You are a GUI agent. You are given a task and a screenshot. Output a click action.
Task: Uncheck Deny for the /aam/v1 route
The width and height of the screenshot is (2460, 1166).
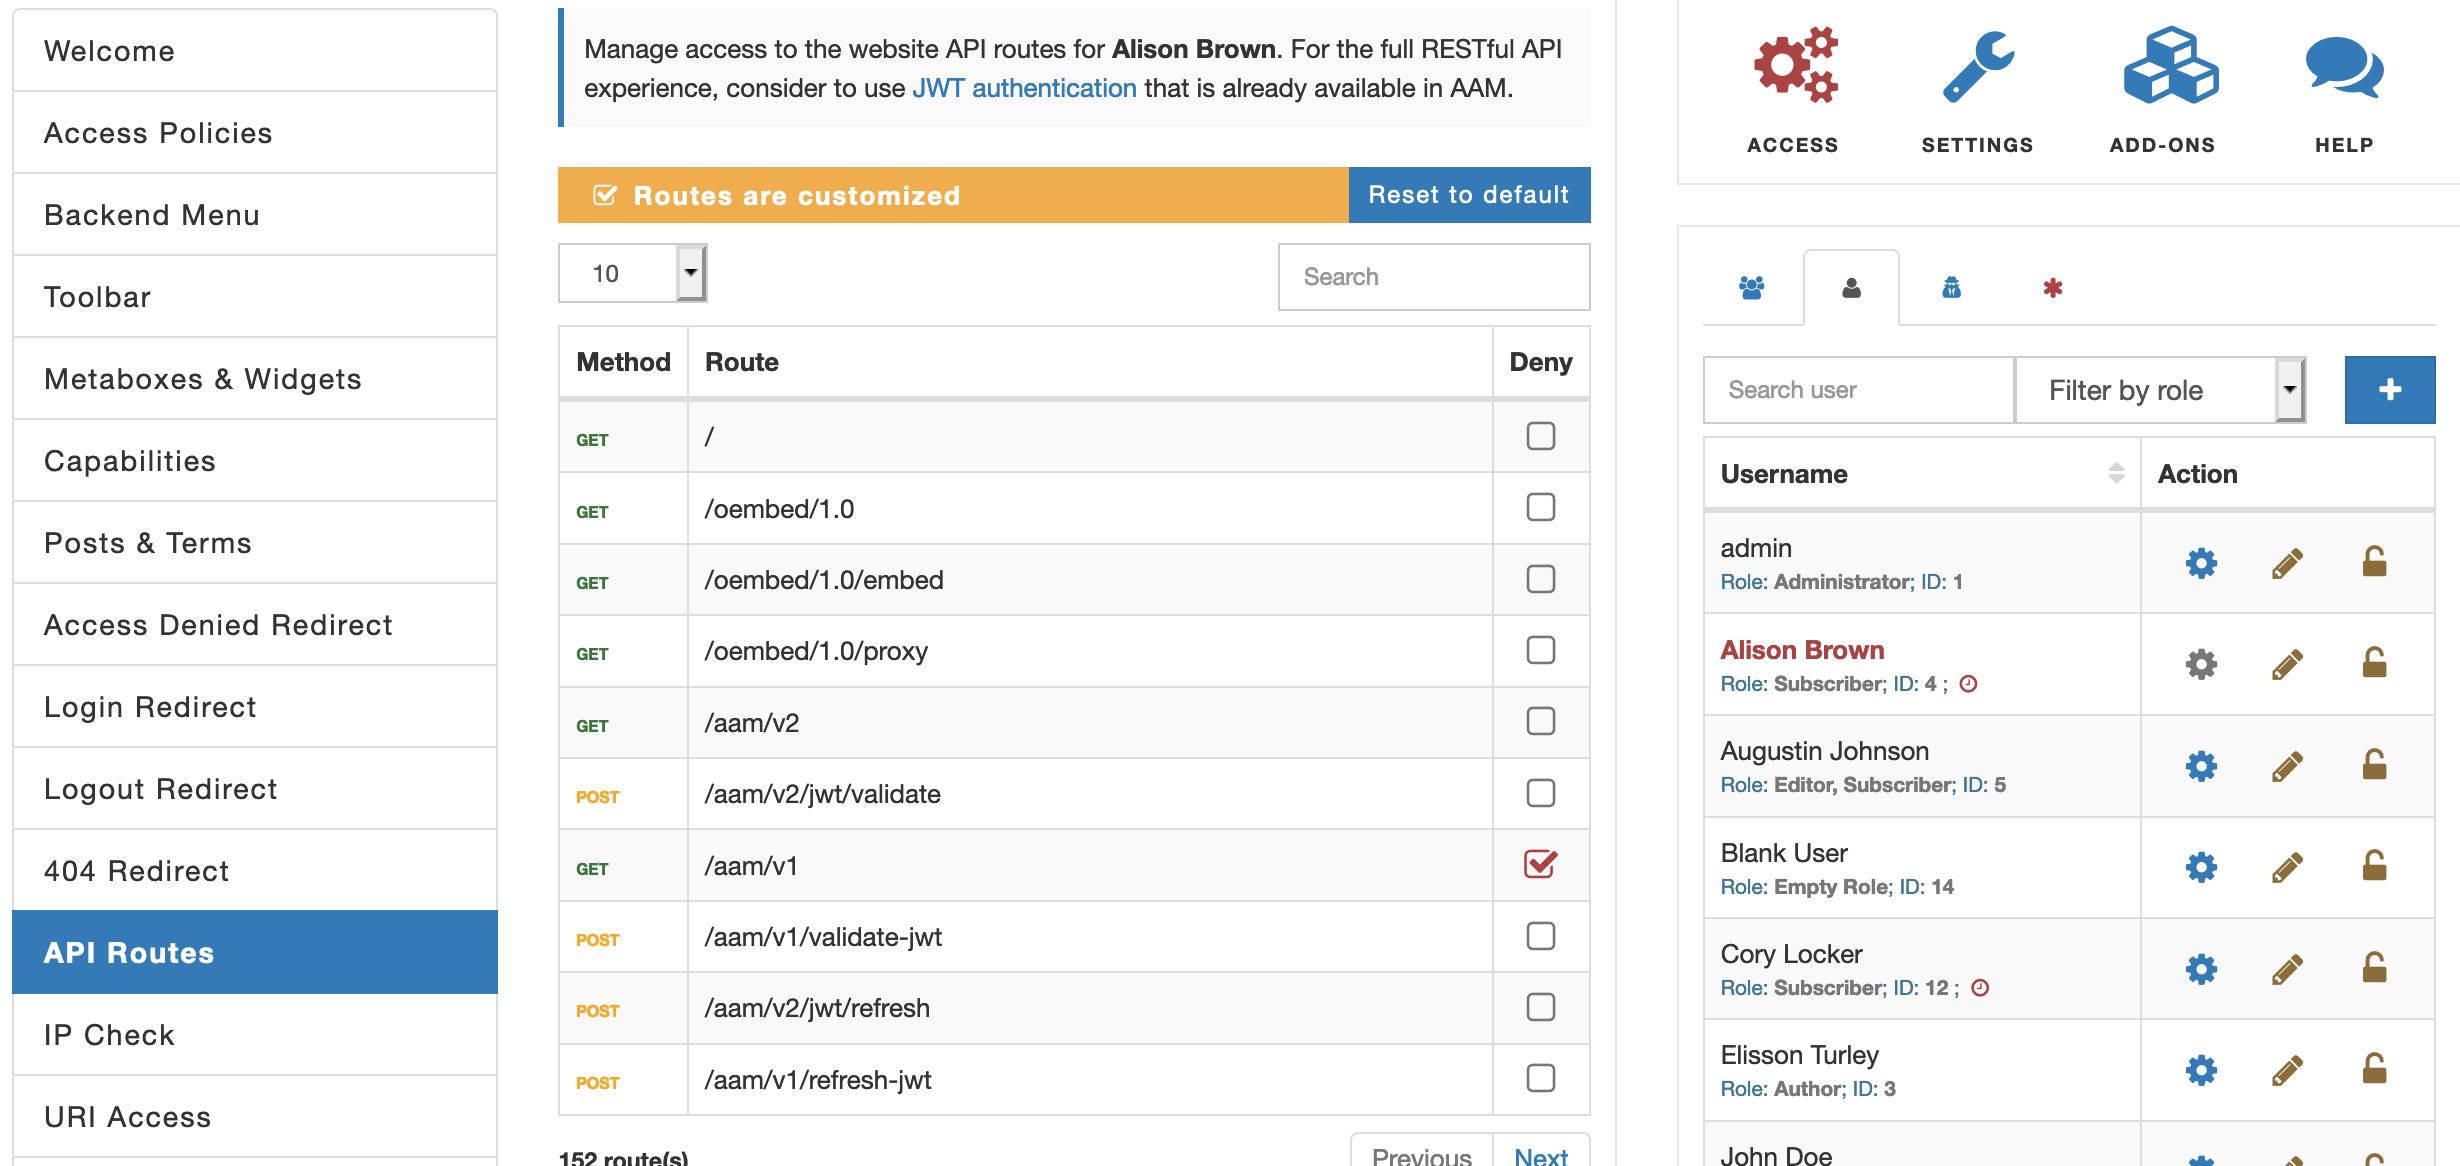tap(1540, 865)
